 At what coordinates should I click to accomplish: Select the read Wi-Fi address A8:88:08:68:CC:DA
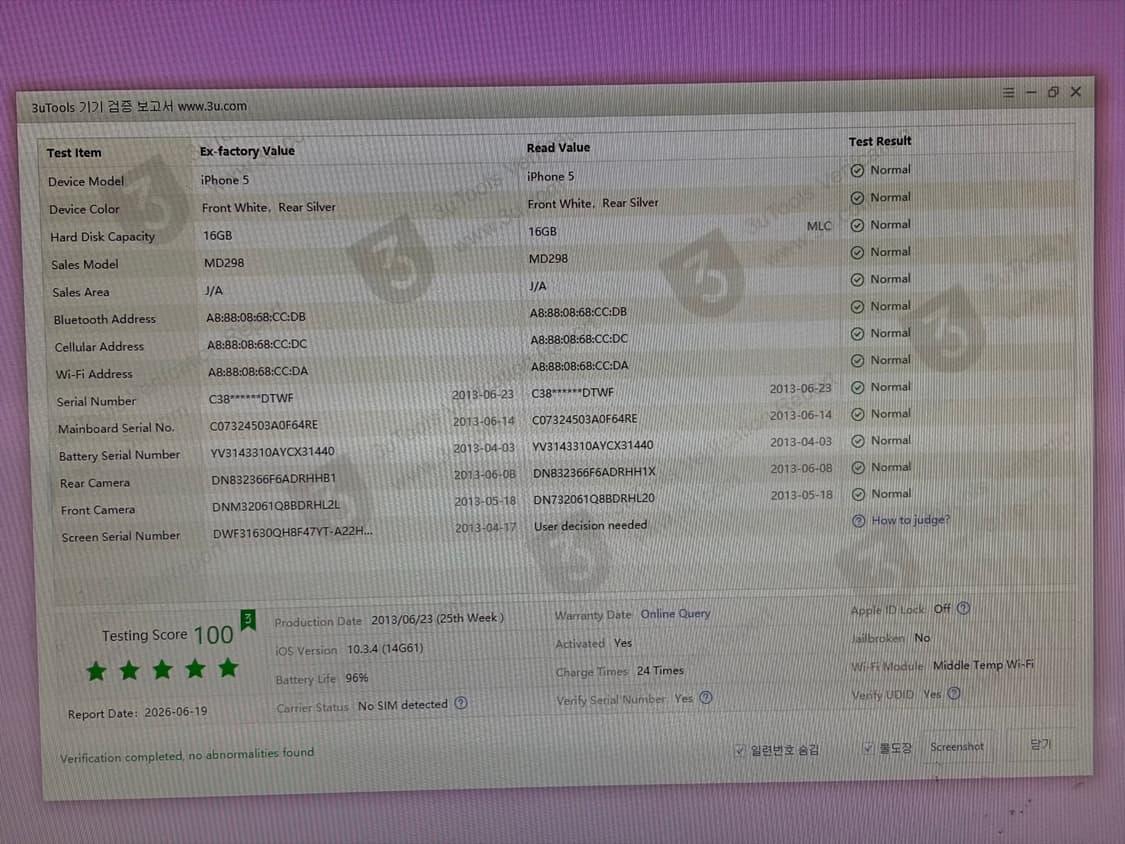(580, 366)
